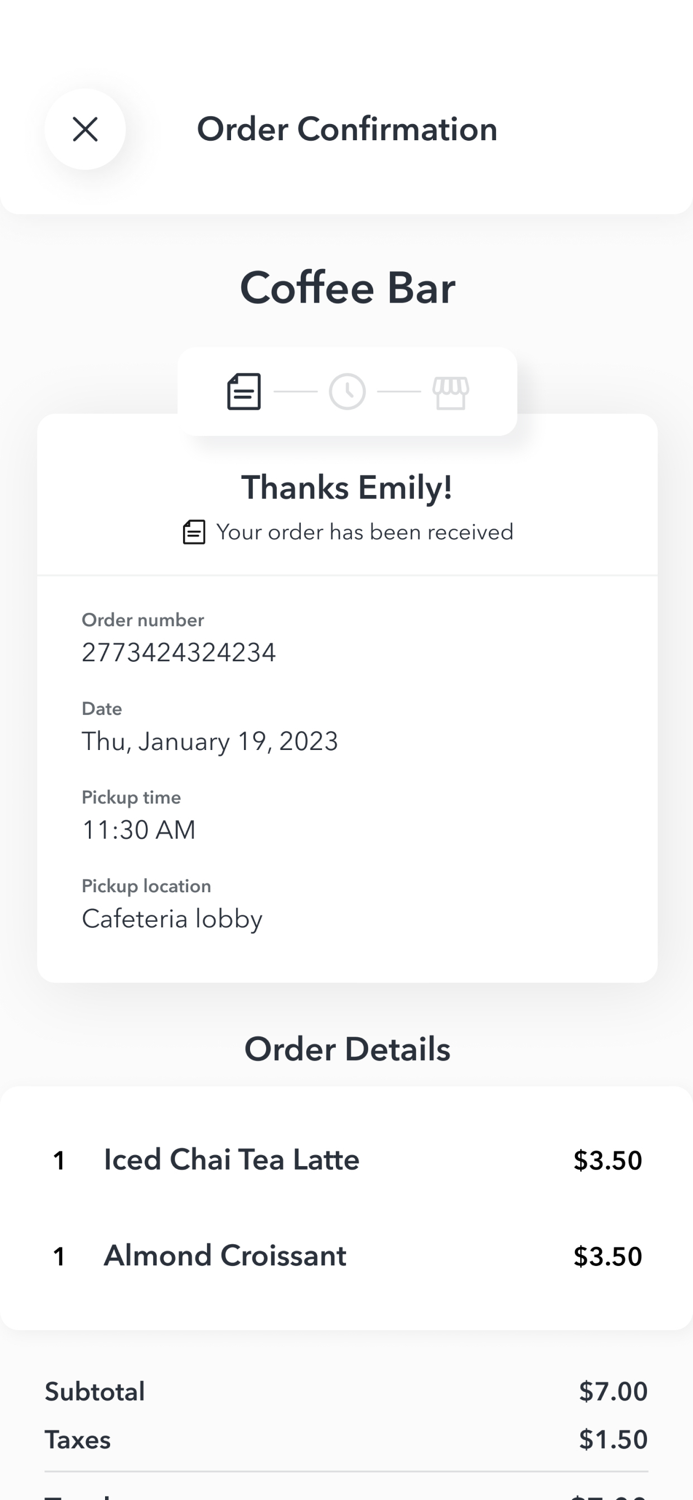Click the pickup time 11:30 AM
Screen dimensions: 693x1500
[x=138, y=830]
